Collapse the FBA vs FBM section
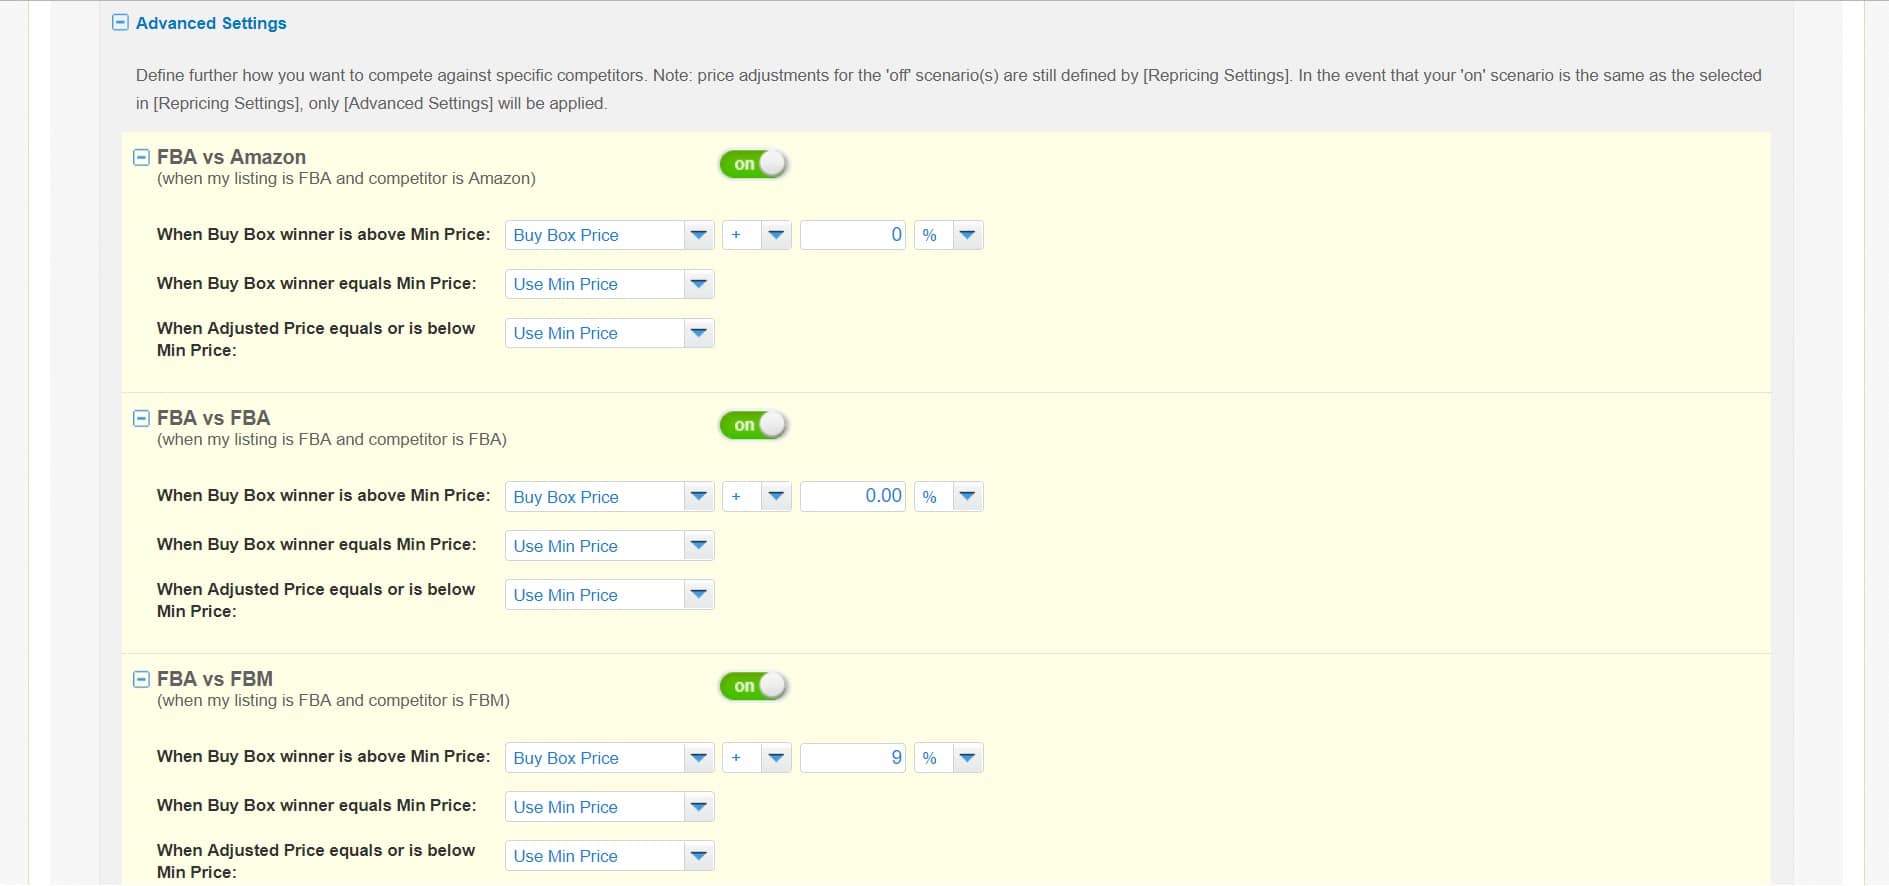 pyautogui.click(x=142, y=679)
